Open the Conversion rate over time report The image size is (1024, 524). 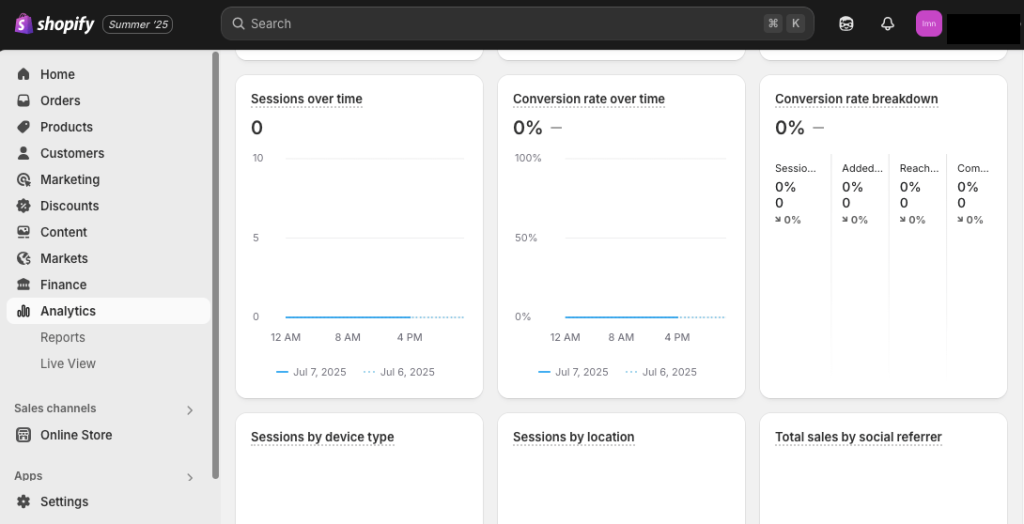coord(588,99)
